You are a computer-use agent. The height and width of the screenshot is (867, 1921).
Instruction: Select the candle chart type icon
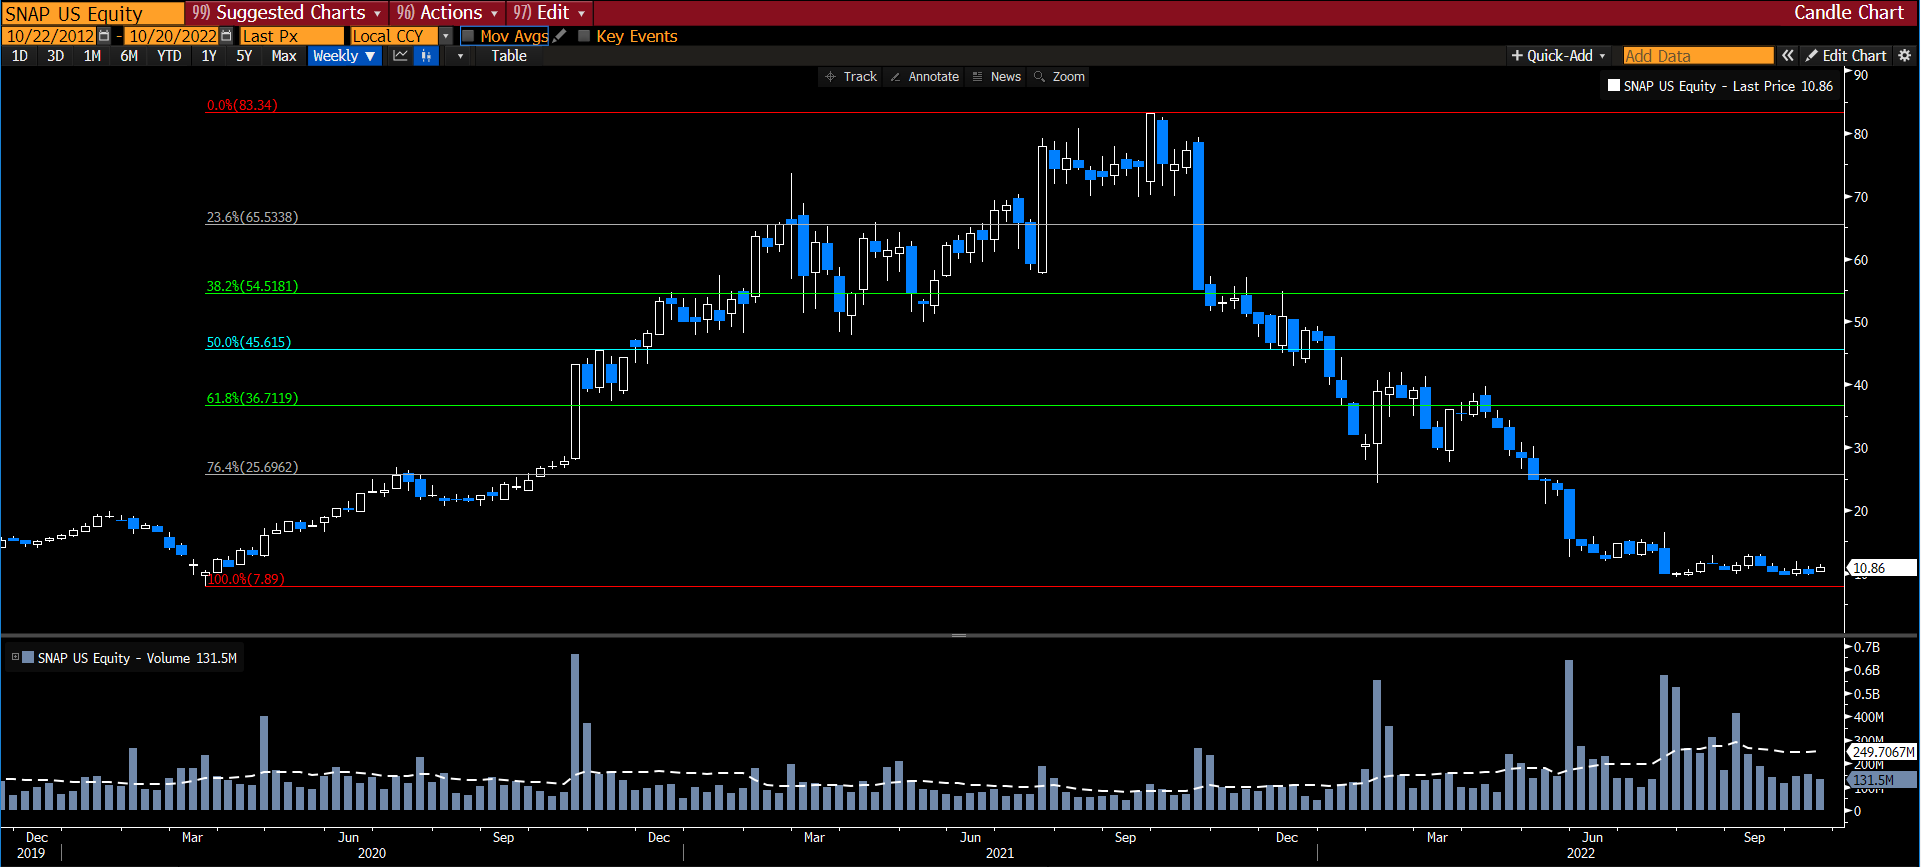point(426,56)
